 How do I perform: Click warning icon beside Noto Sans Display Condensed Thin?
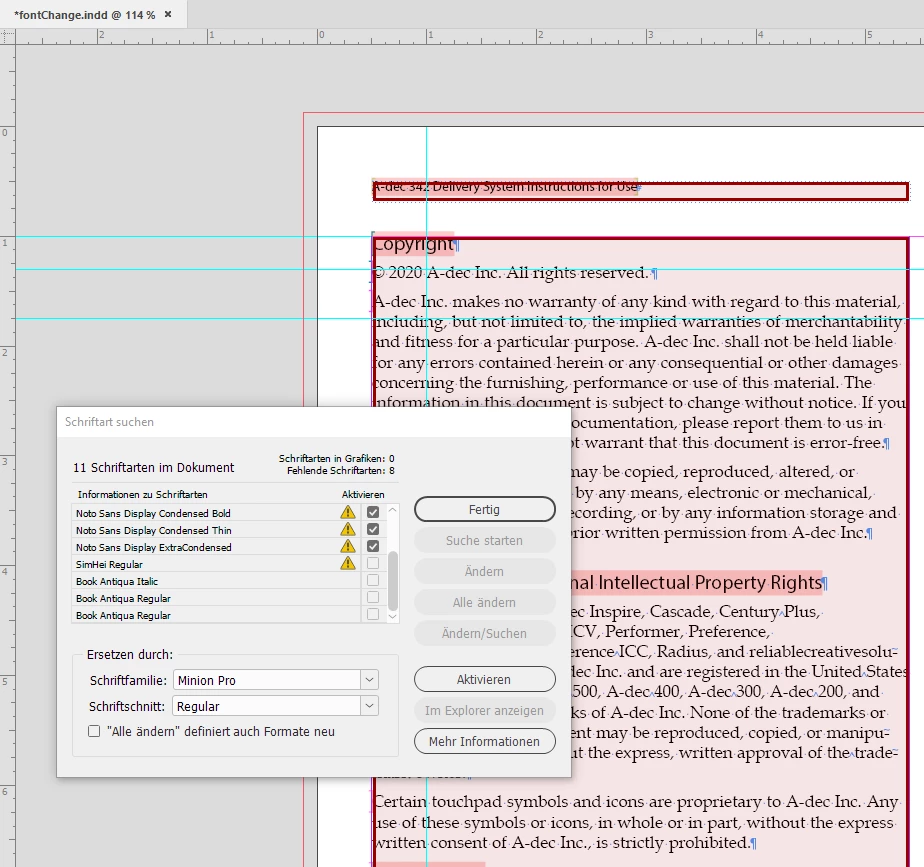coord(348,529)
